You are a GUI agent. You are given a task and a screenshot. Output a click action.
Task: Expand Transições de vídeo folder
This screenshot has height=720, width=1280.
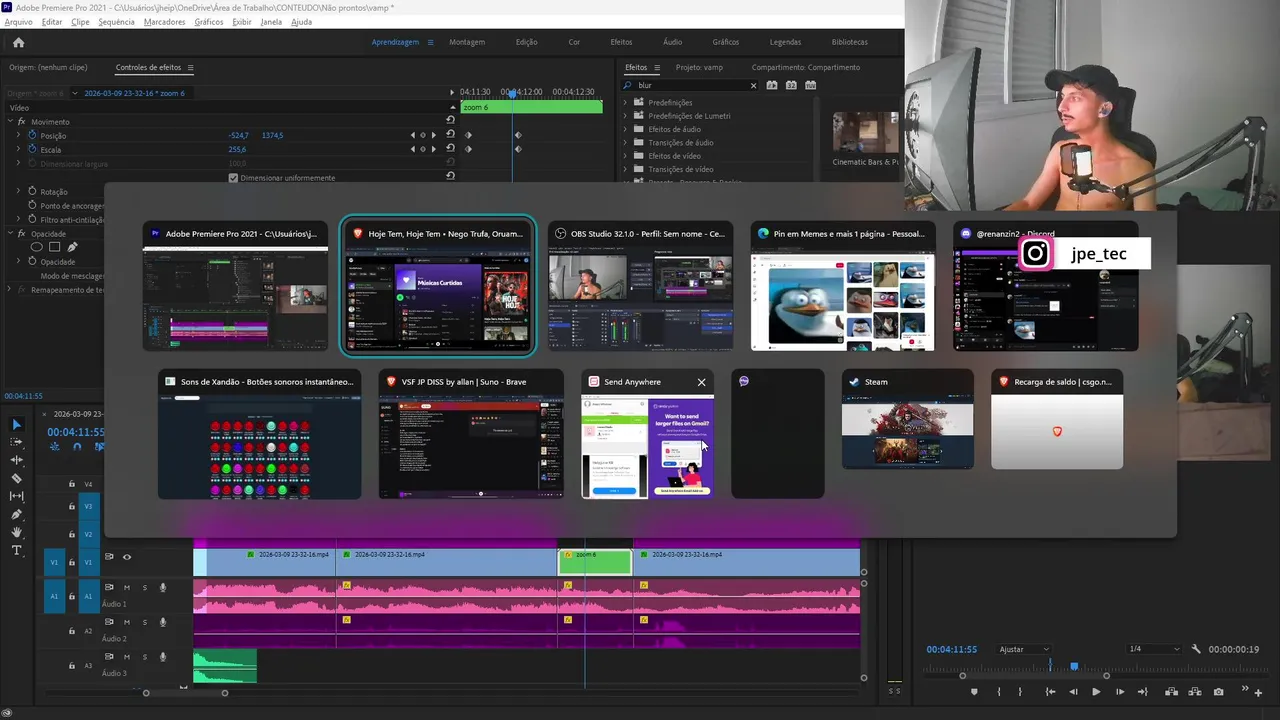point(627,169)
